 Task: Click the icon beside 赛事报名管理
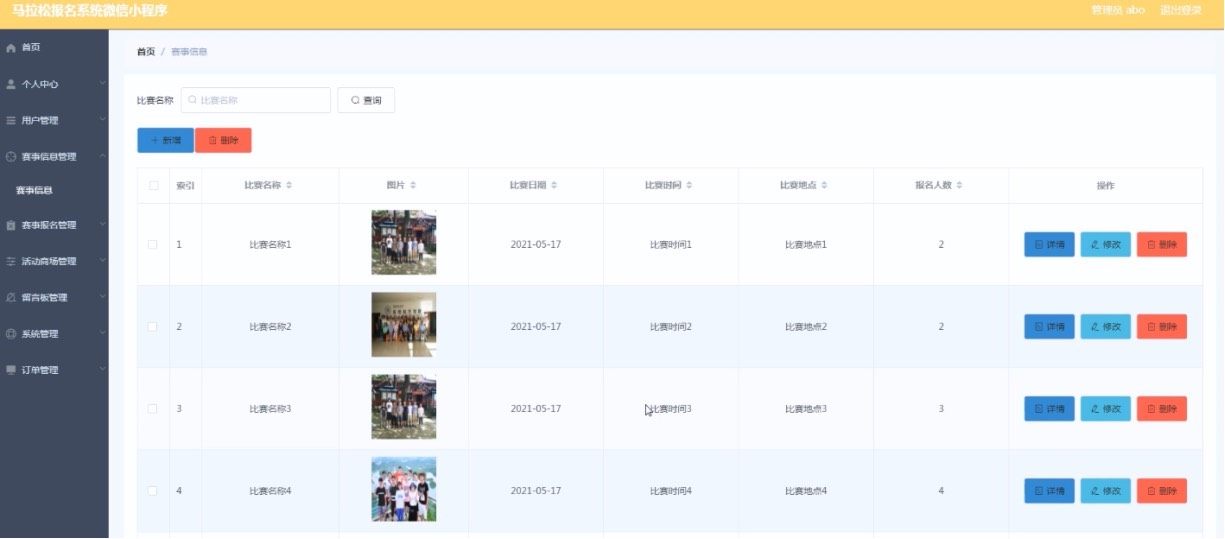[x=11, y=226]
